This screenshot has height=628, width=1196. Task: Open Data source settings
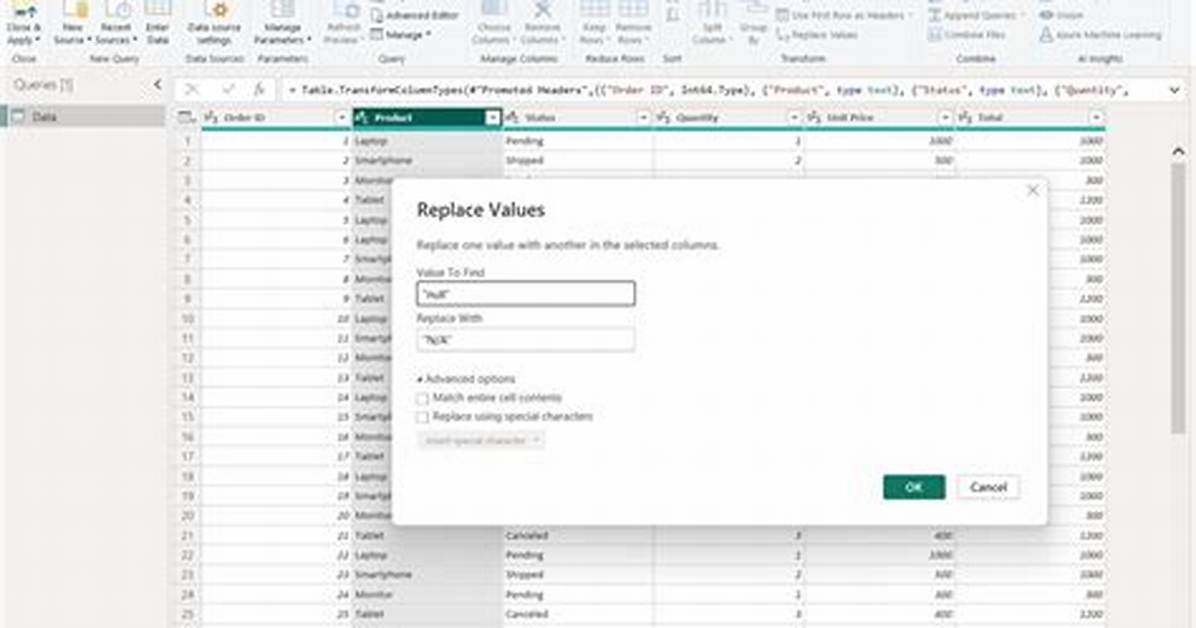pos(215,23)
